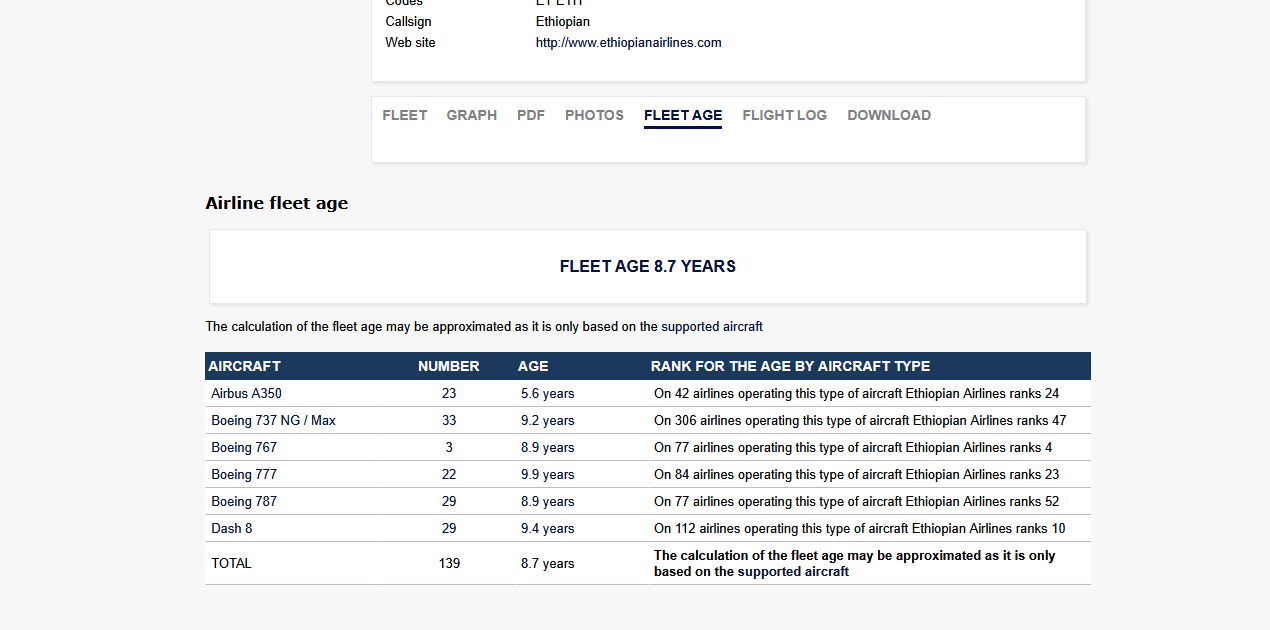The height and width of the screenshot is (630, 1270).
Task: Click the 9.9 years age value
Action: point(548,475)
